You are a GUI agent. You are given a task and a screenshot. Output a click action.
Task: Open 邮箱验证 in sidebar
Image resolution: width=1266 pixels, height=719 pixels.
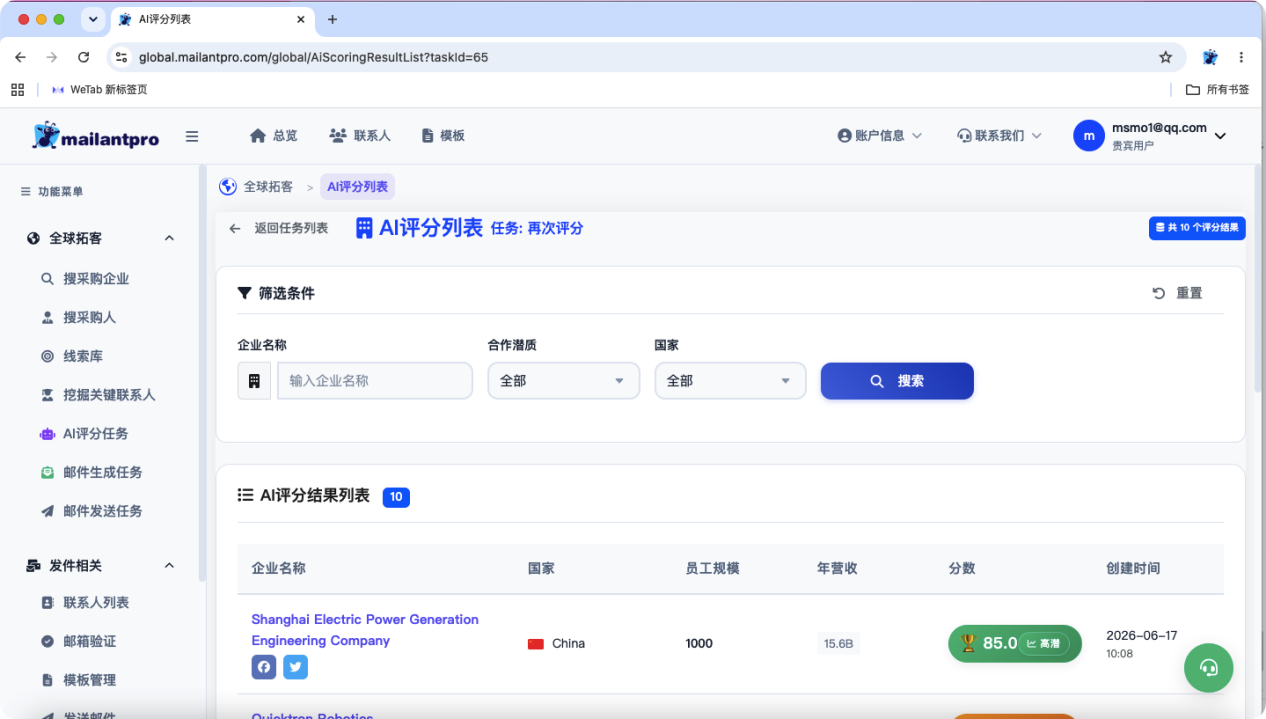tap(78, 641)
